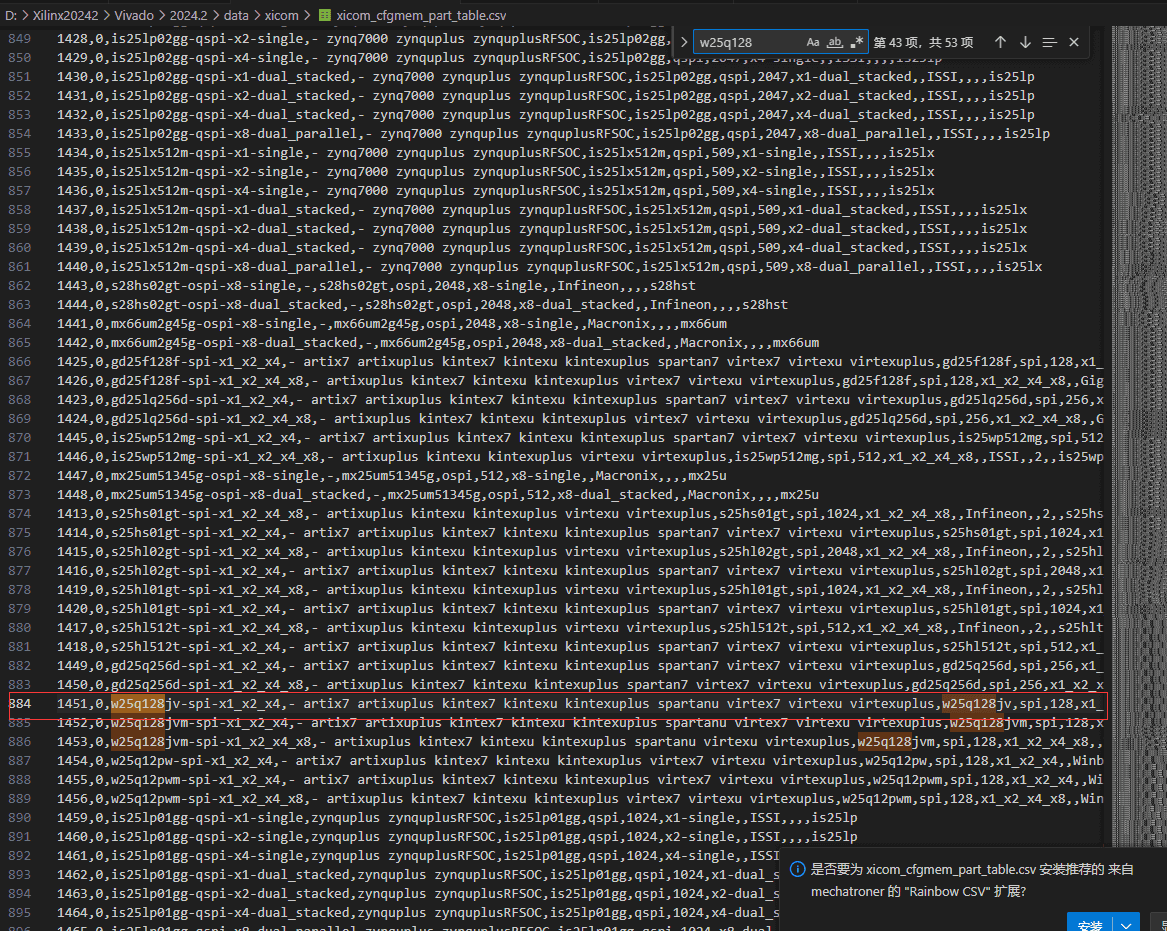
Task: Click line number 890 in the gutter
Action: tap(19, 818)
